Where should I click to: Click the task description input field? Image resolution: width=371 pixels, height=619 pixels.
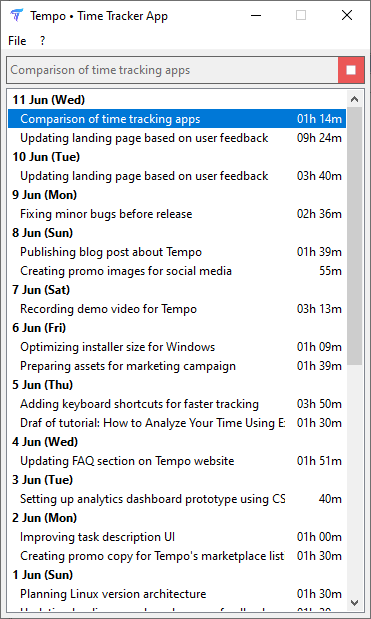[172, 70]
